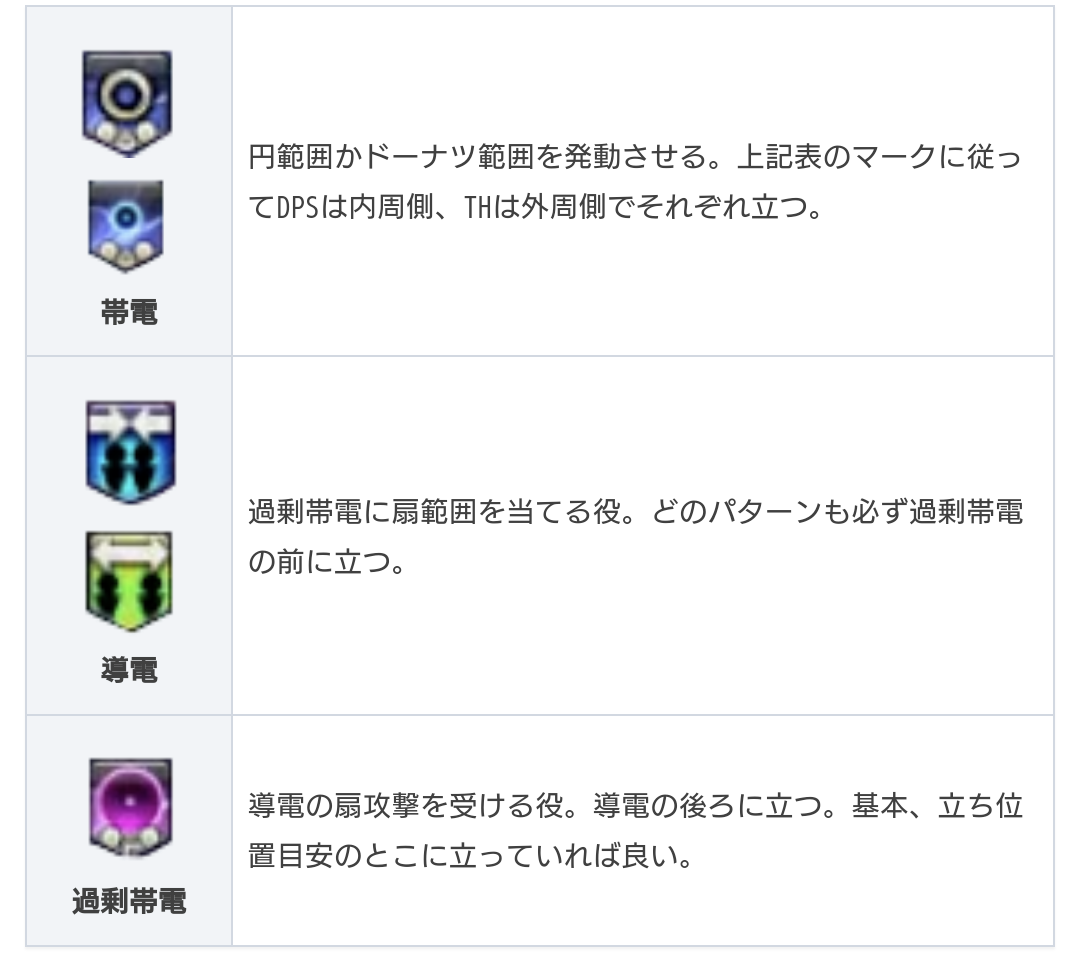
Task: Click the bold 帯電 label under icons
Action: tap(129, 312)
